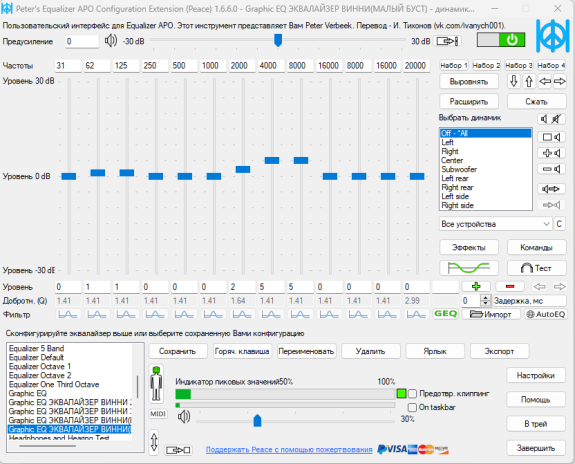This screenshot has width=575, height=464.
Task: Enable On taskbar checkbox
Action: click(413, 408)
